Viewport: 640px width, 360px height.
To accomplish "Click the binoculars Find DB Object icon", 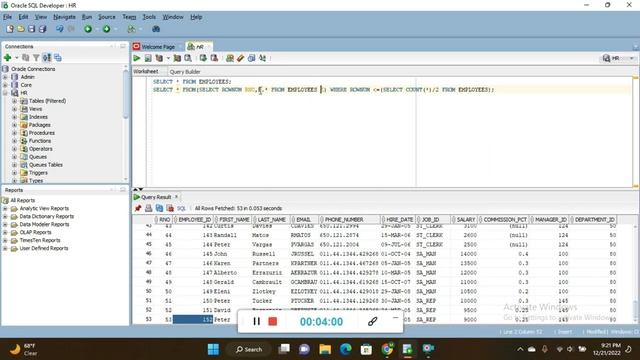I will pyautogui.click(x=156, y=29).
